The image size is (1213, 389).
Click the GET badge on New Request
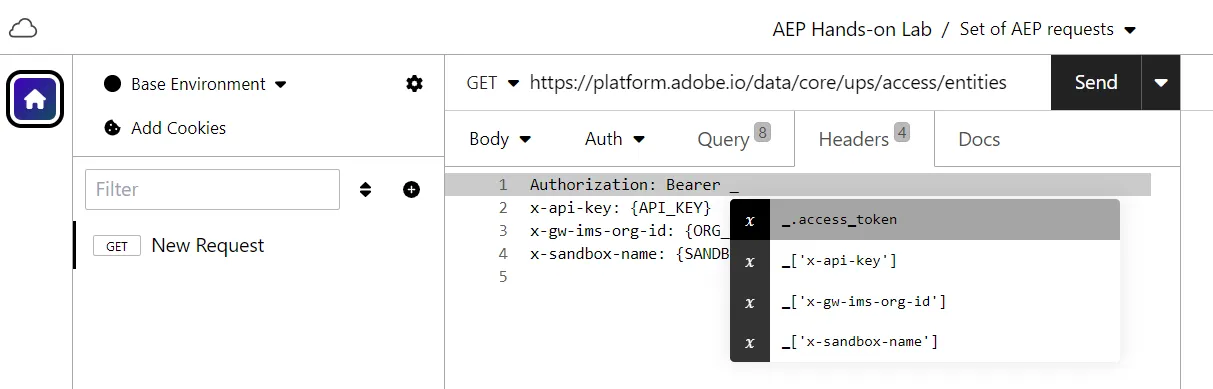pos(117,246)
